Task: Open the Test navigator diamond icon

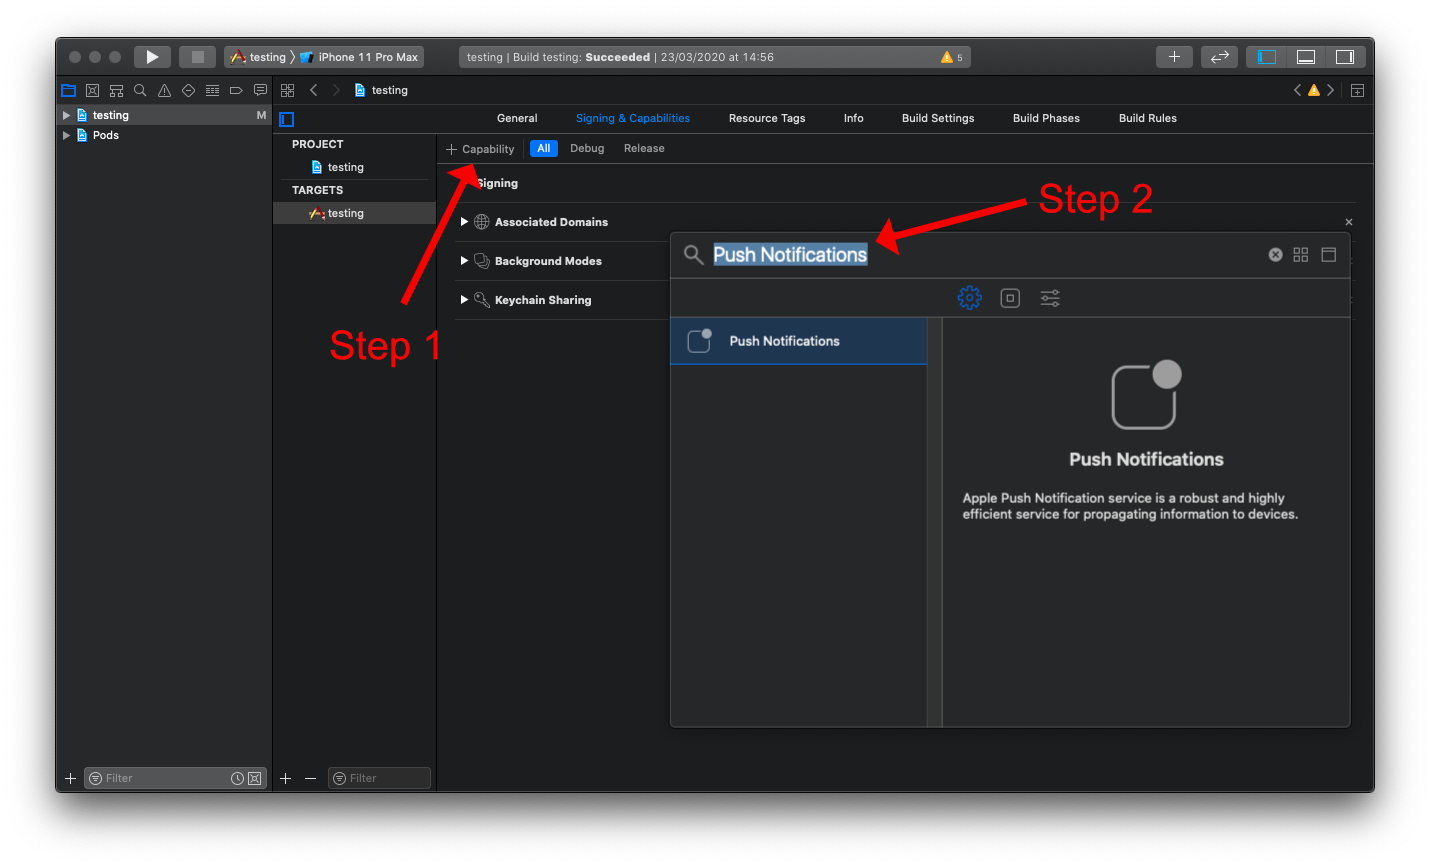Action: [x=188, y=90]
